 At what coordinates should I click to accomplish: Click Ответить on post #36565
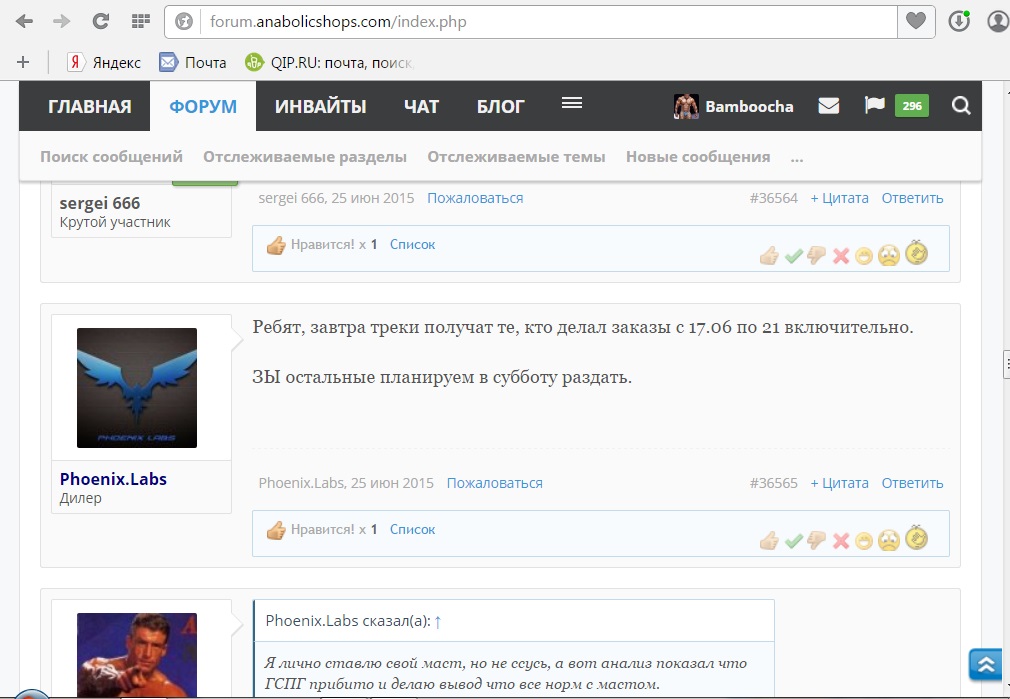pos(912,483)
